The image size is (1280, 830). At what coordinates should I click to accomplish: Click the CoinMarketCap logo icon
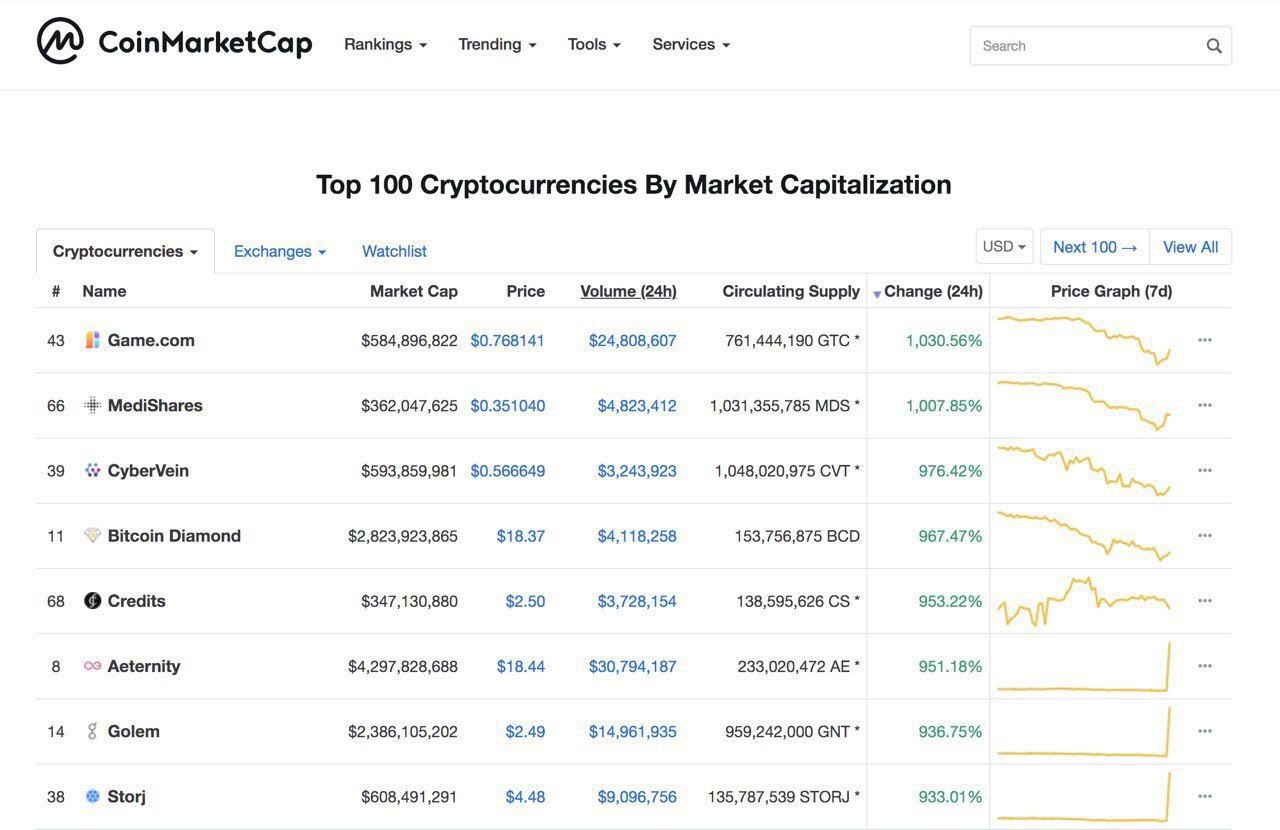[60, 42]
